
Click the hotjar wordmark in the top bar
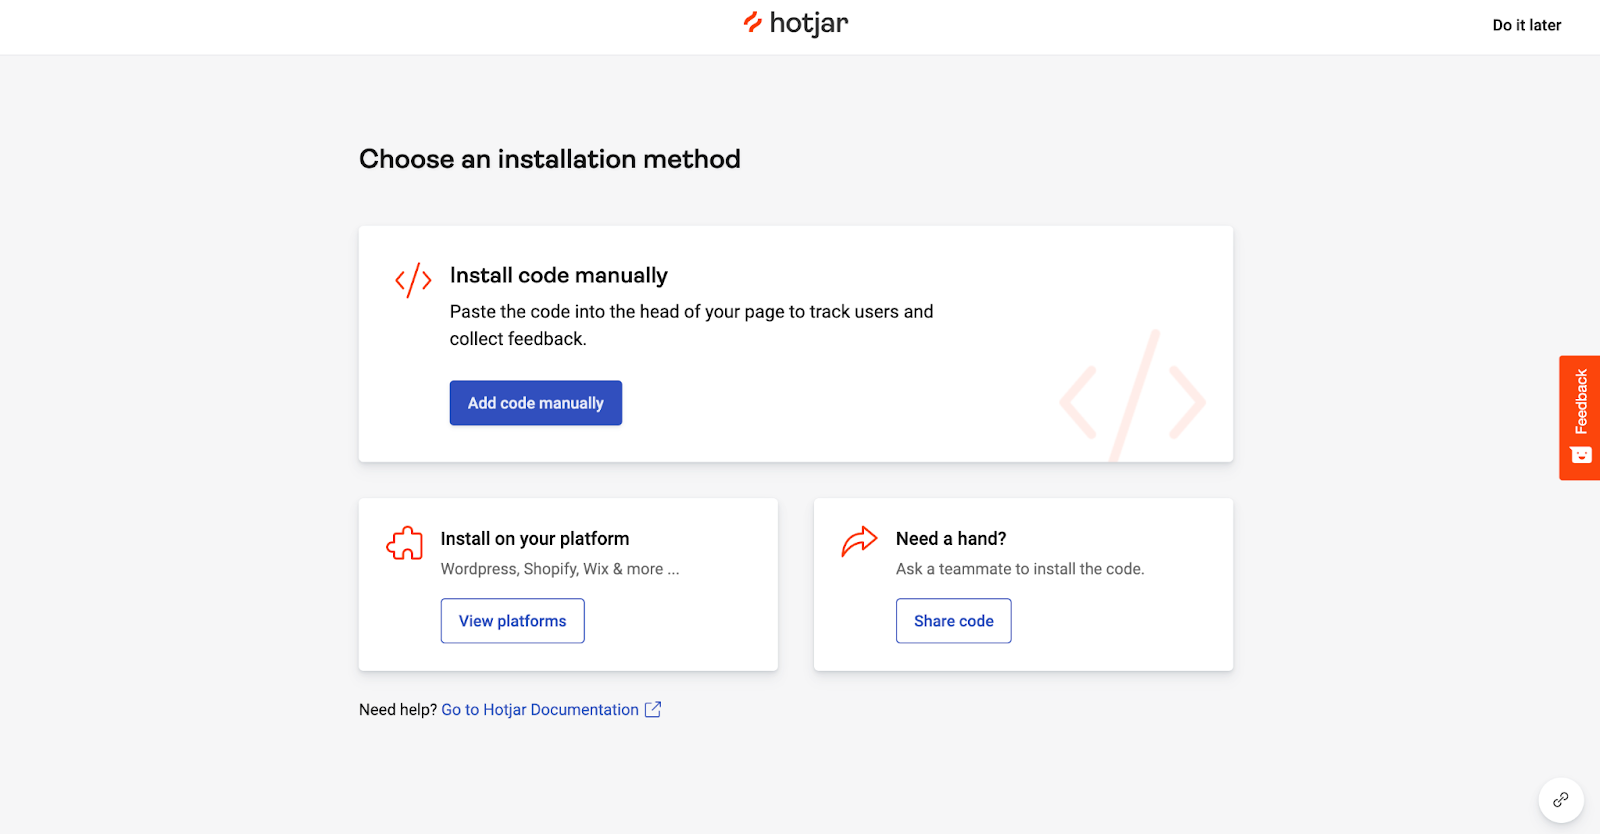807,23
